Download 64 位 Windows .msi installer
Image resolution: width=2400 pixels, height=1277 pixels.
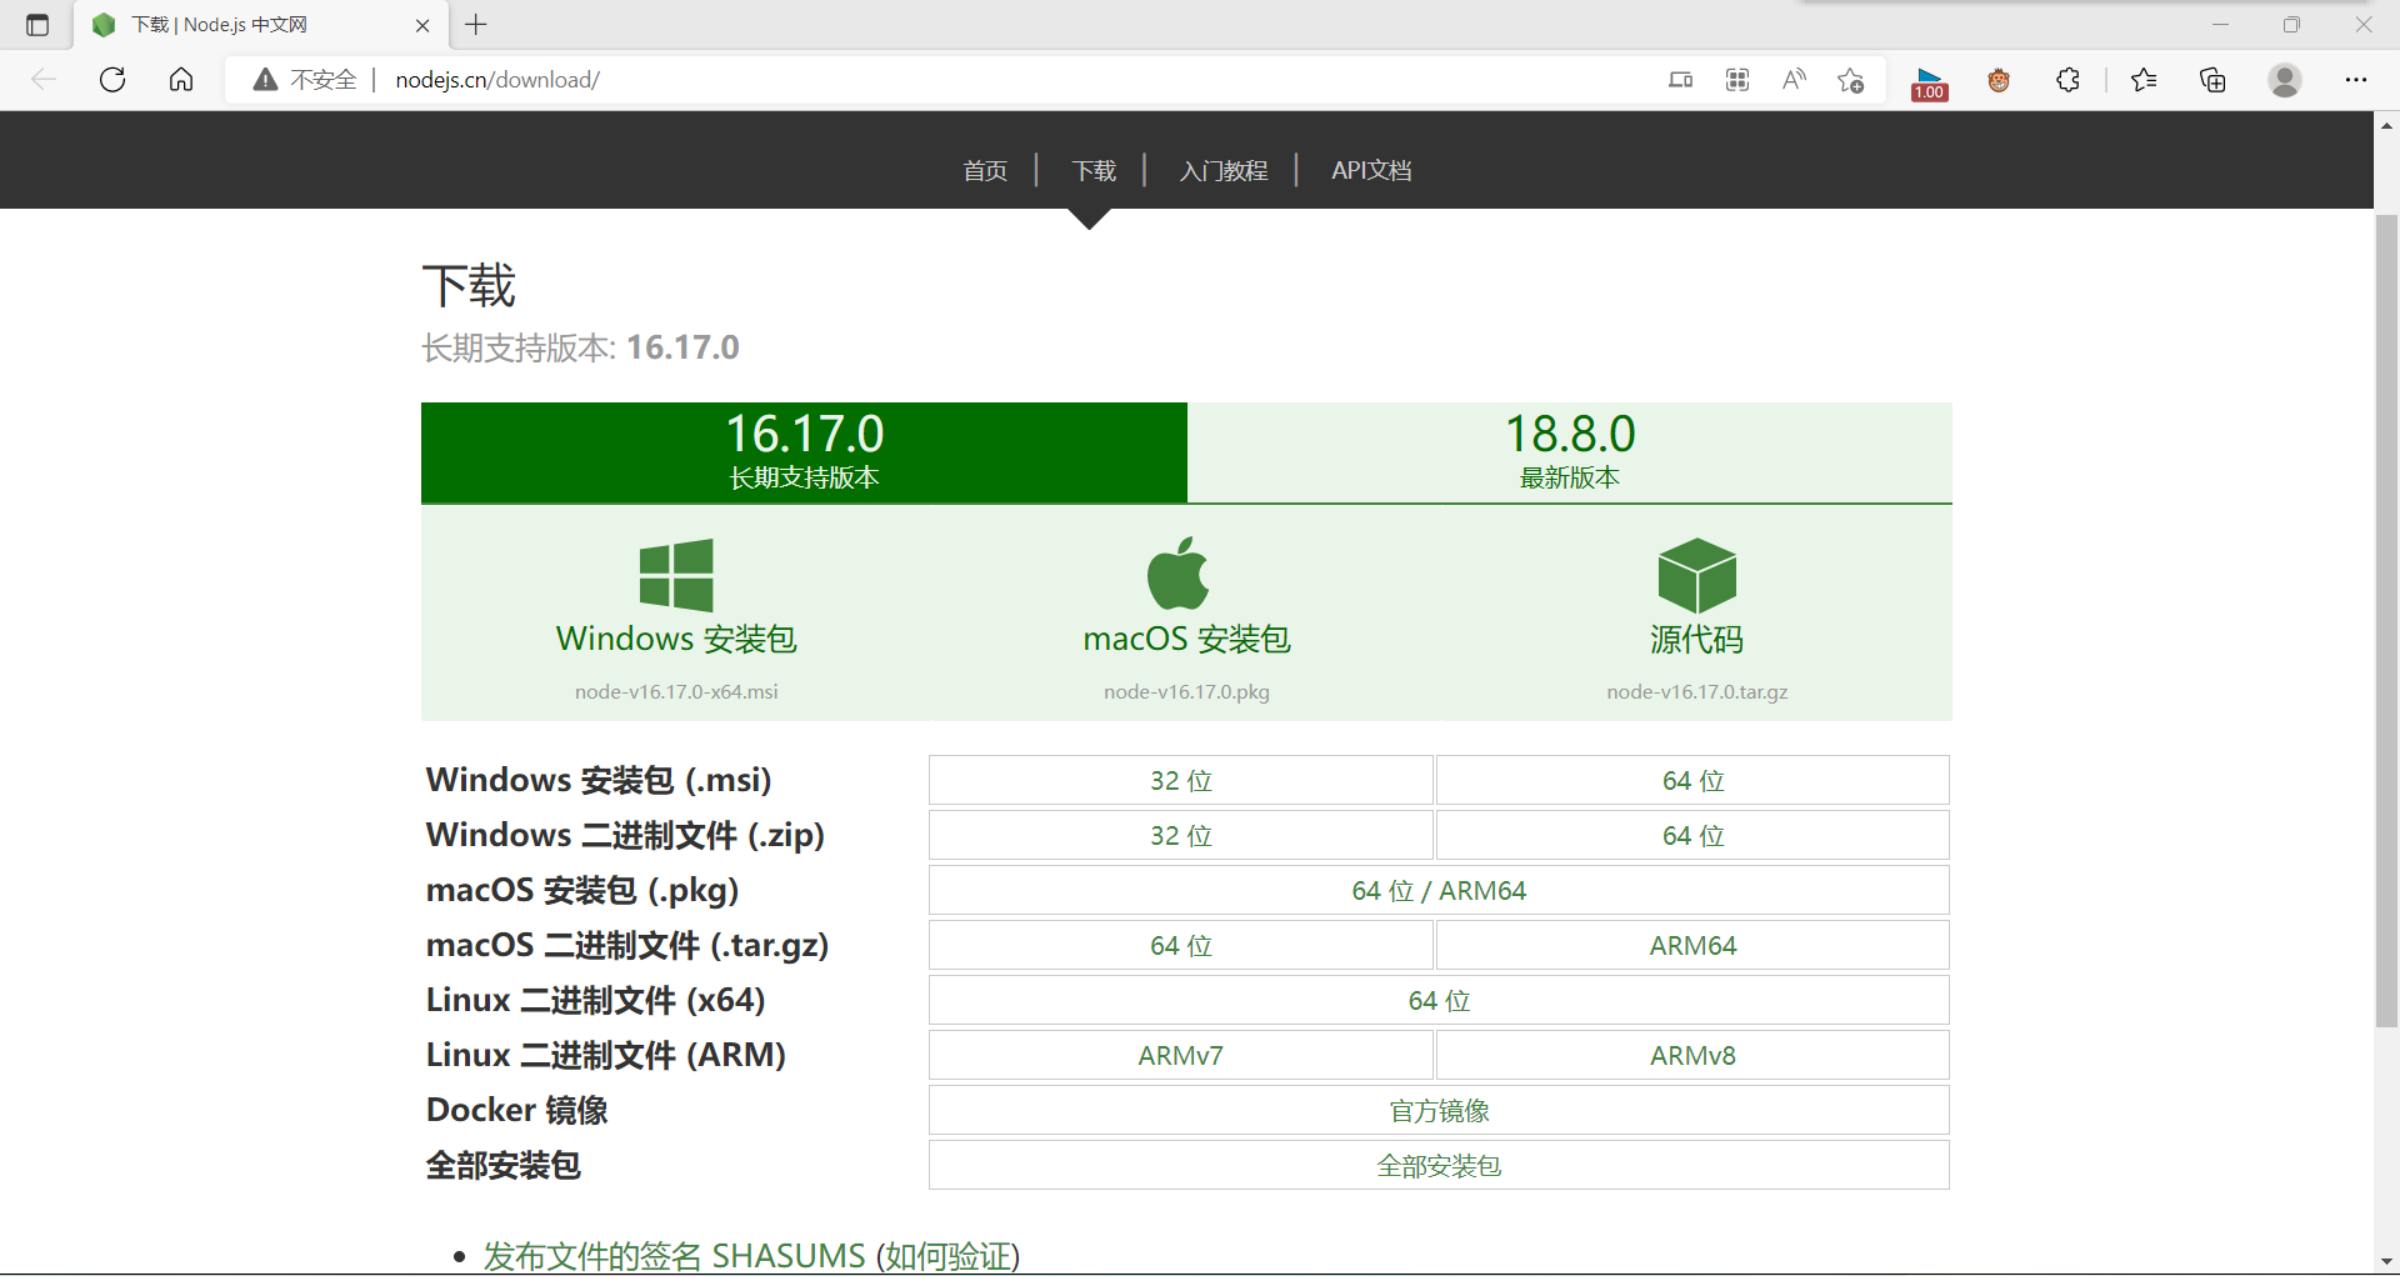click(x=1692, y=780)
